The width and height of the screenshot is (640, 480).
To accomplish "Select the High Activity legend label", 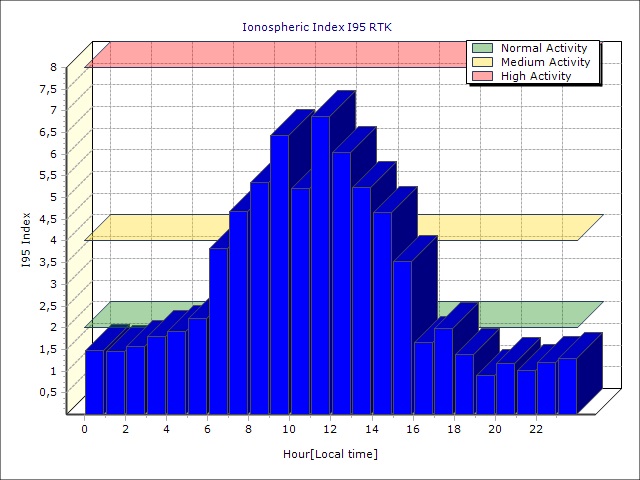I will coord(536,76).
